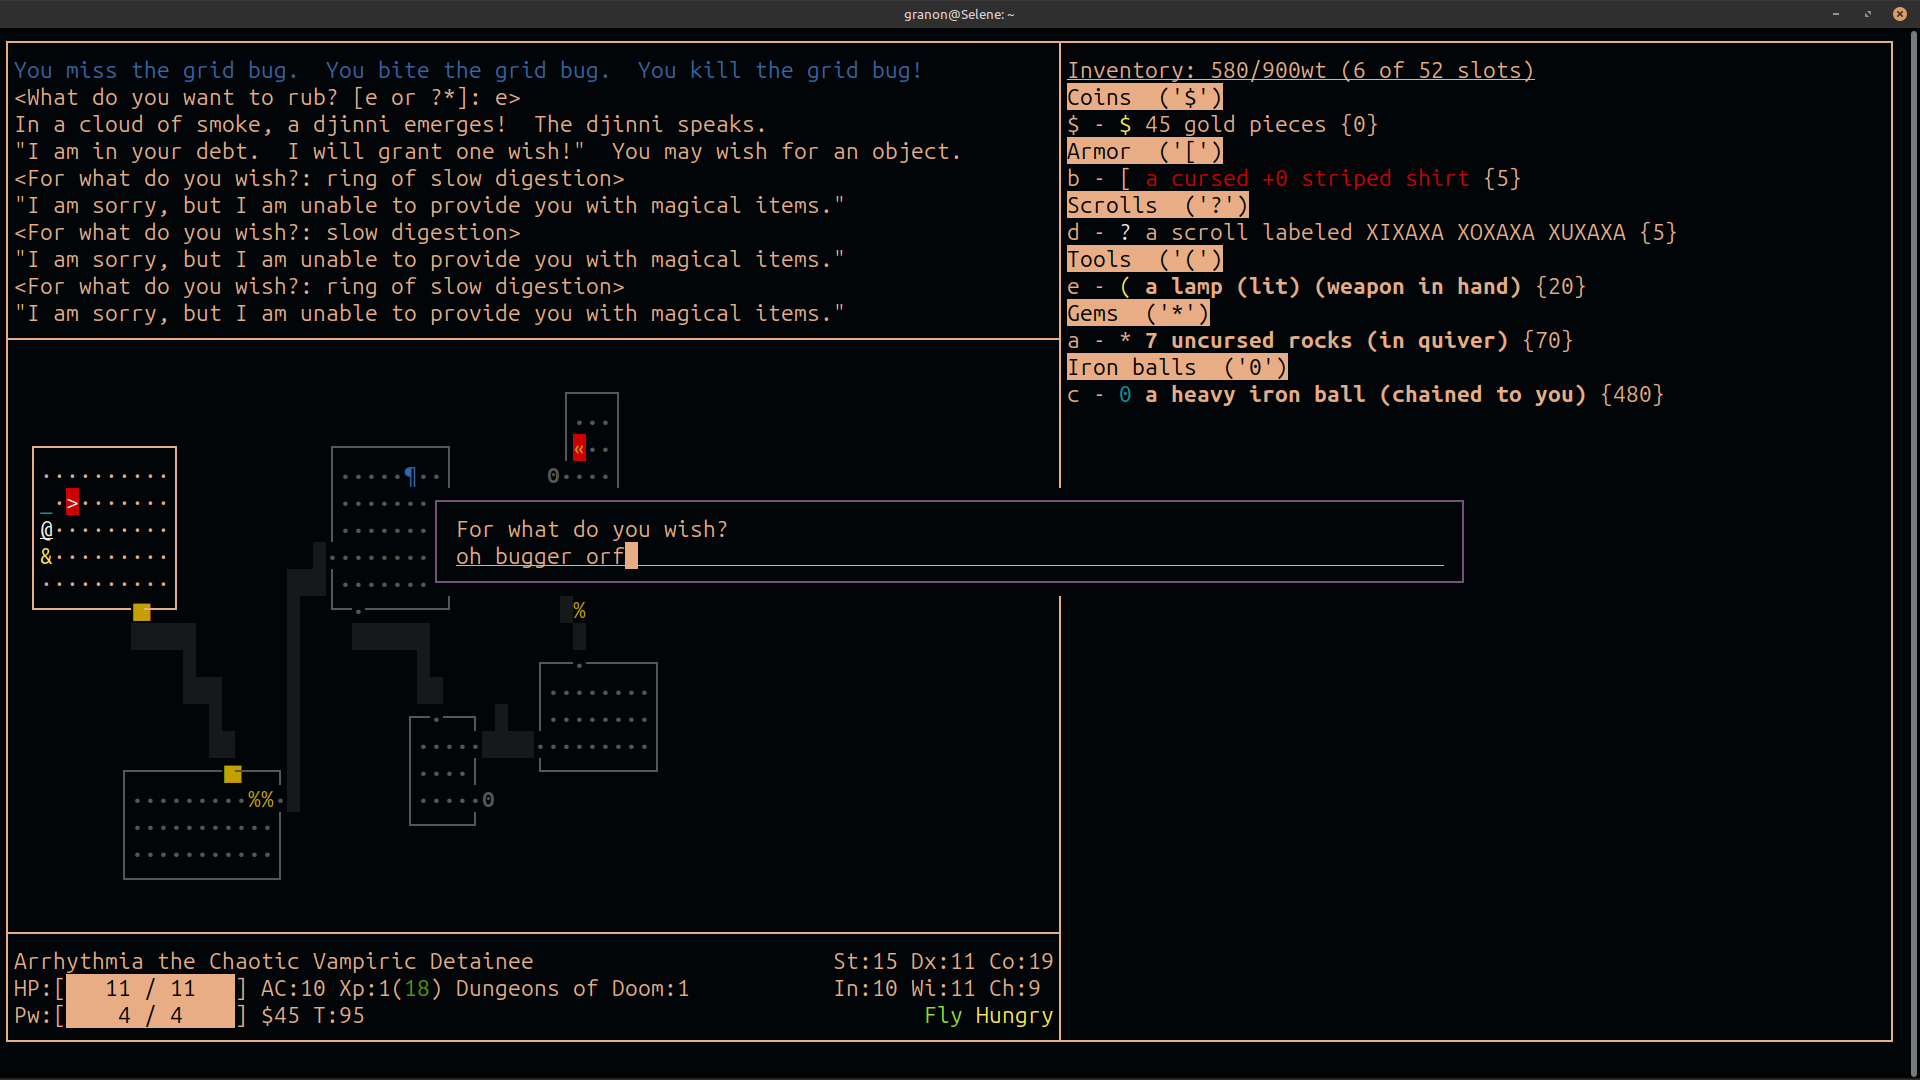This screenshot has height=1080, width=1920.
Task: Click the character name 'Arrhythmia the Chaotic Vampiric Detainee'
Action: point(274,961)
